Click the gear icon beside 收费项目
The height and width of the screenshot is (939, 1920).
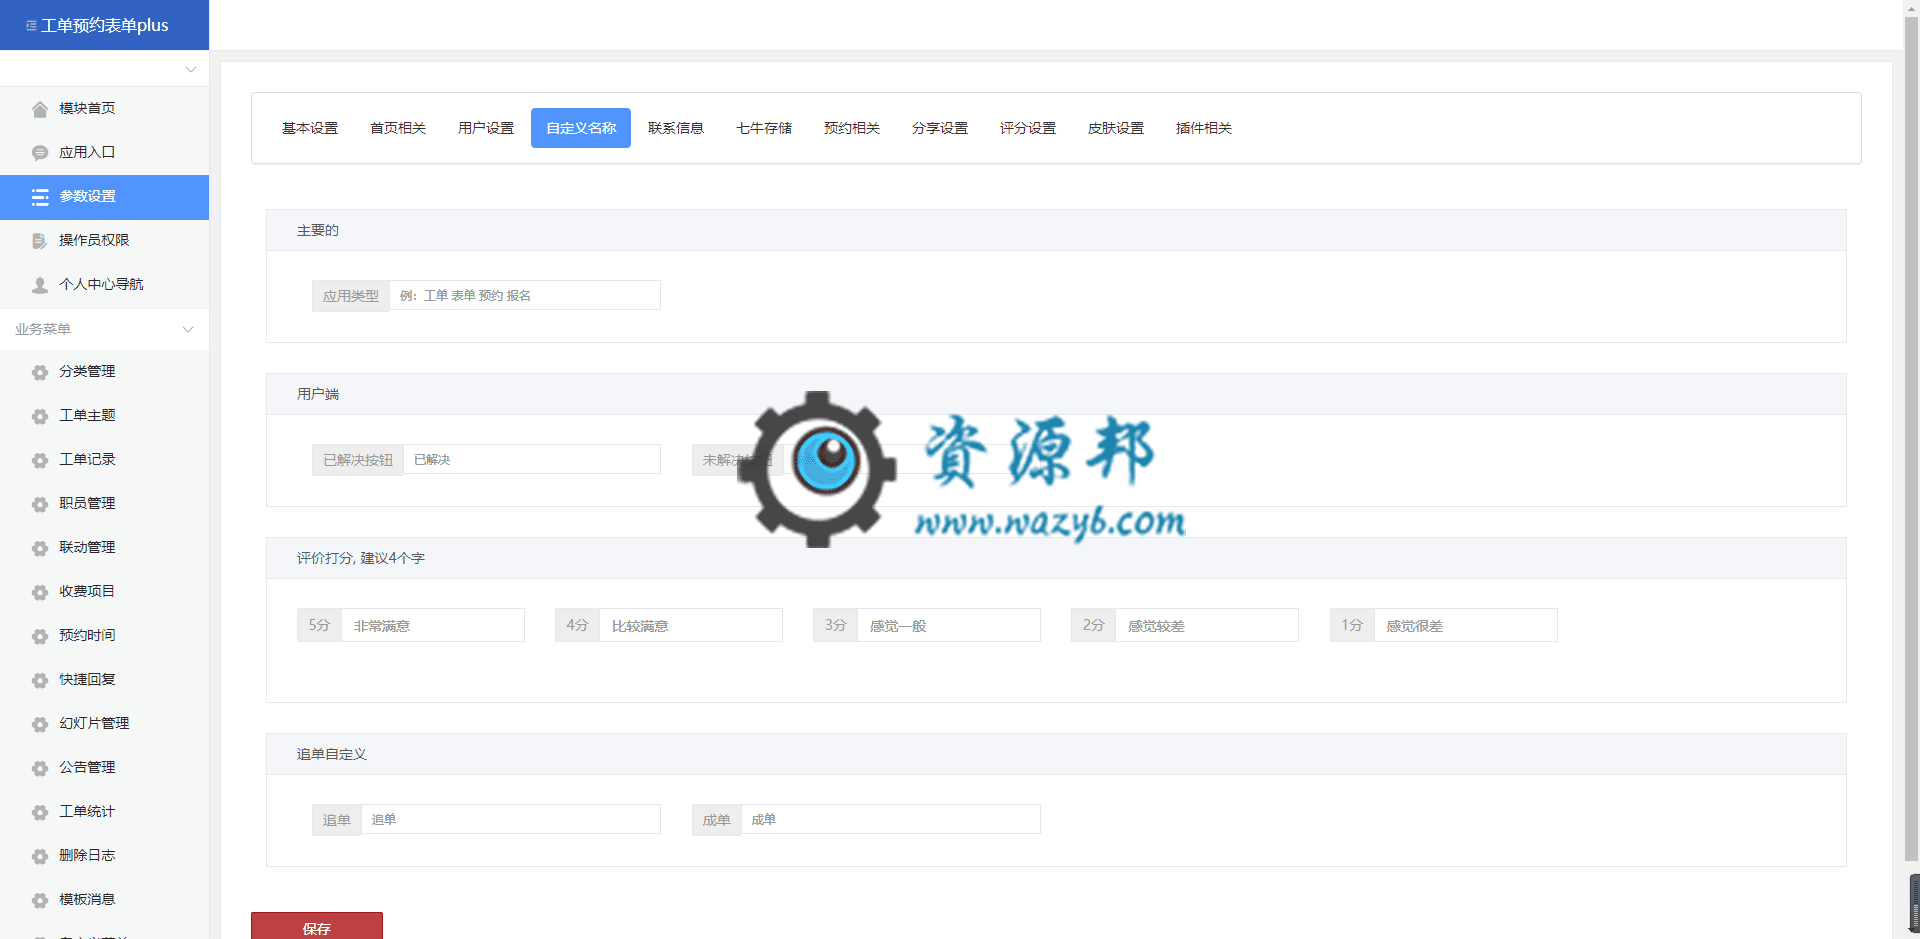tap(40, 592)
